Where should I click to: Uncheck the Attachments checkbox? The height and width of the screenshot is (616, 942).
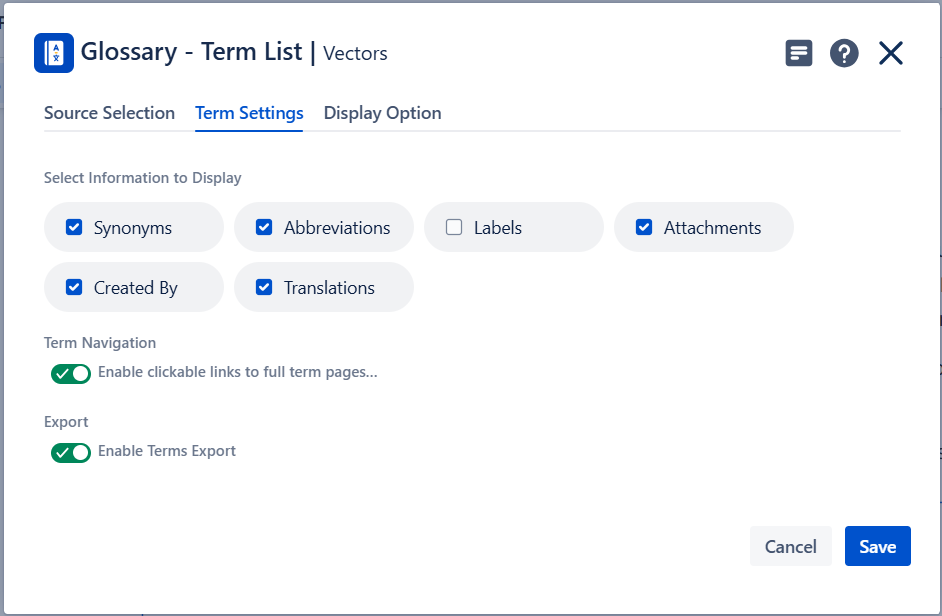pyautogui.click(x=644, y=227)
